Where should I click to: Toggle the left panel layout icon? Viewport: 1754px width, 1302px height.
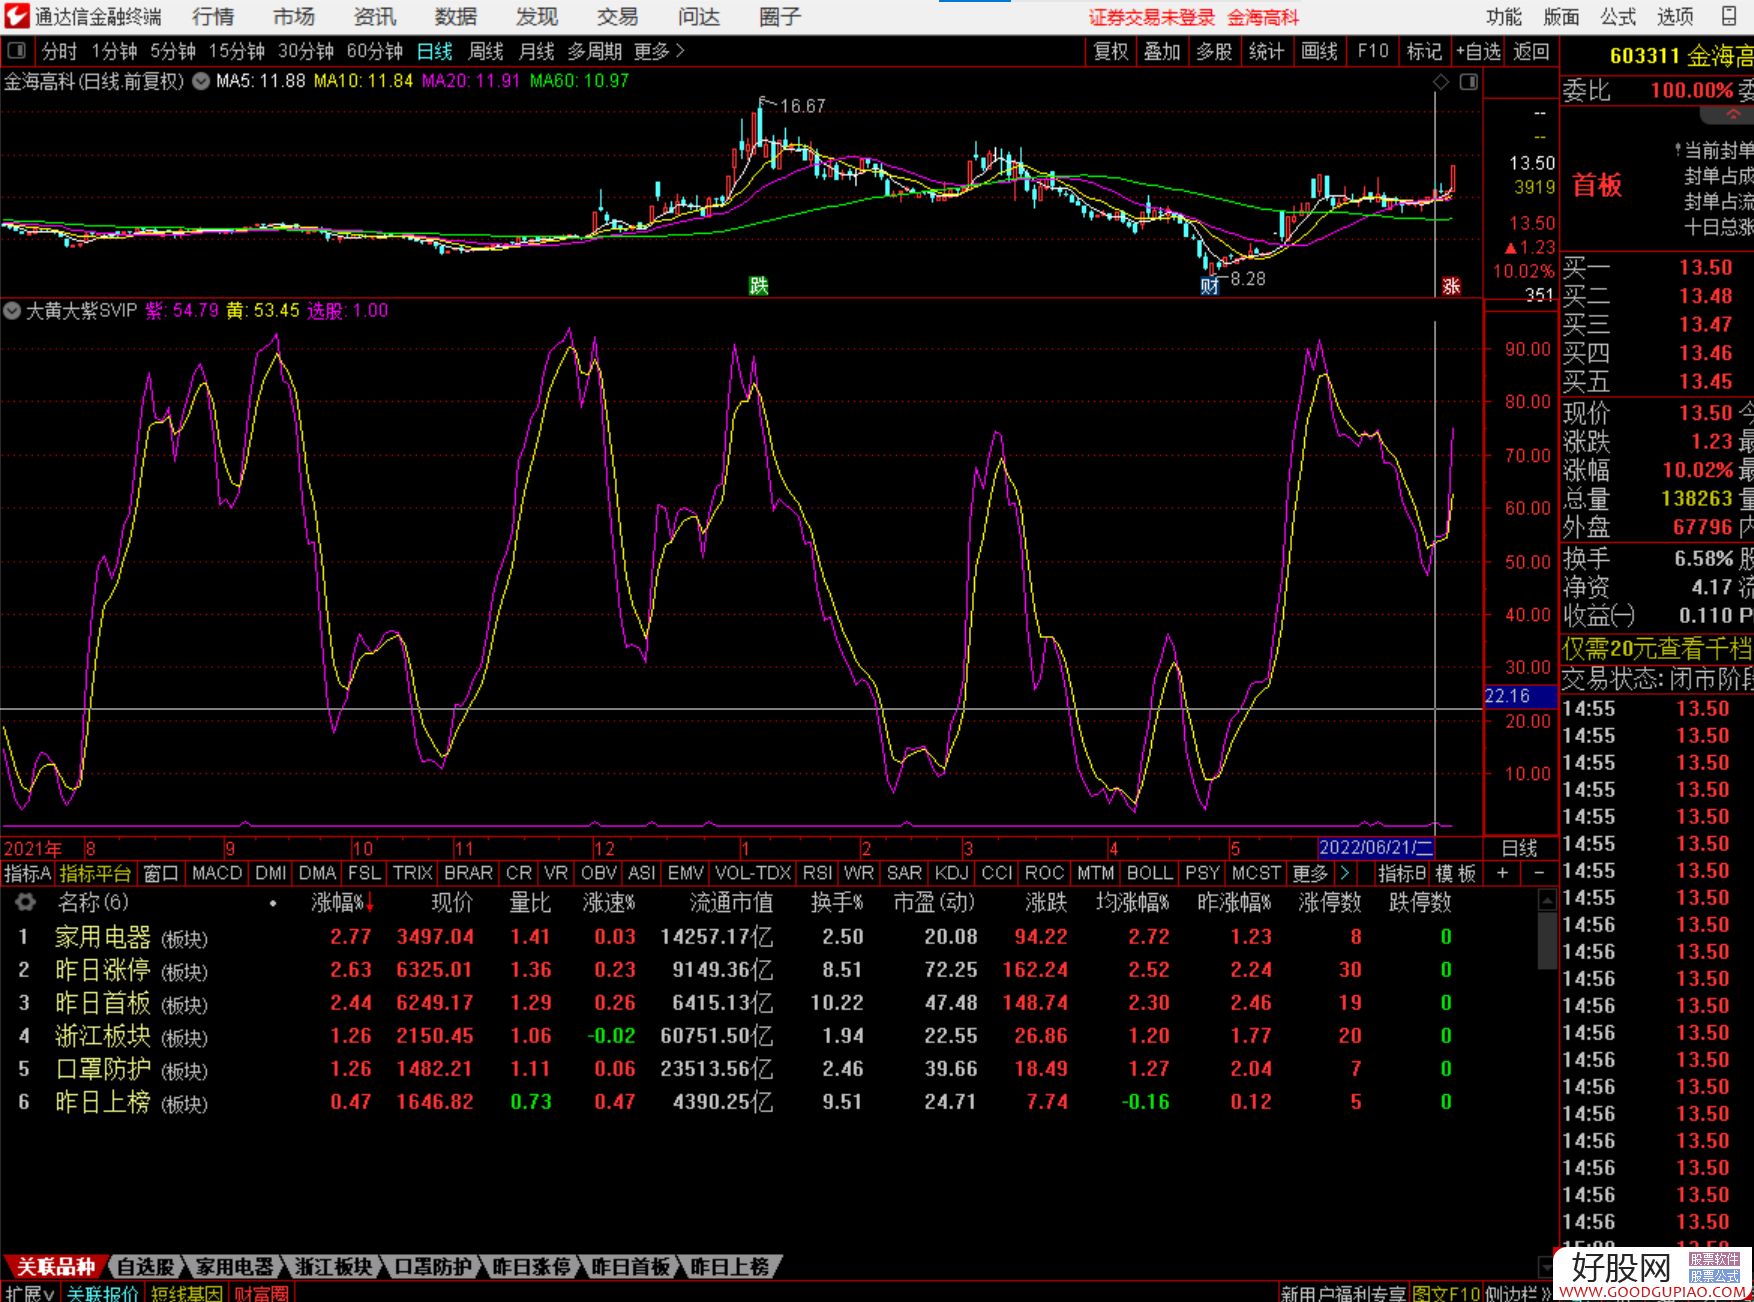17,51
